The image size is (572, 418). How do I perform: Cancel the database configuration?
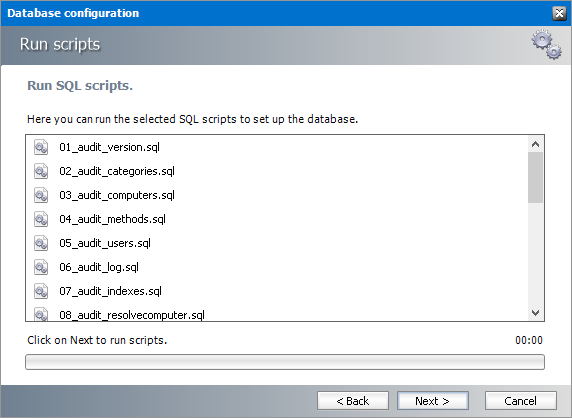[x=521, y=401]
